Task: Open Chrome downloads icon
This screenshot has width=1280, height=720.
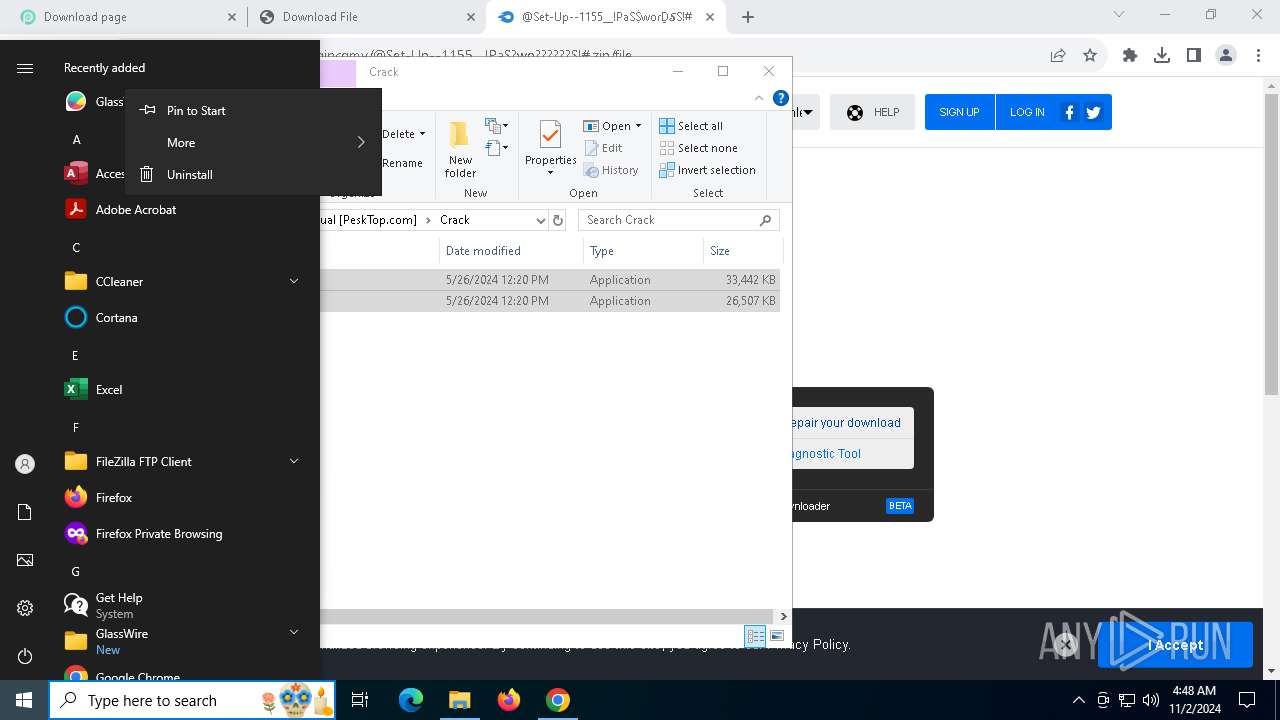Action: pyautogui.click(x=1162, y=55)
